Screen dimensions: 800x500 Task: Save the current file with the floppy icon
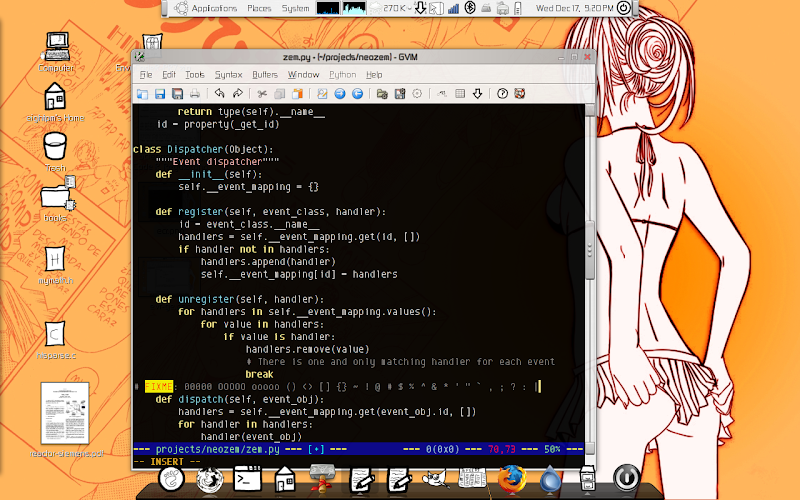click(160, 94)
